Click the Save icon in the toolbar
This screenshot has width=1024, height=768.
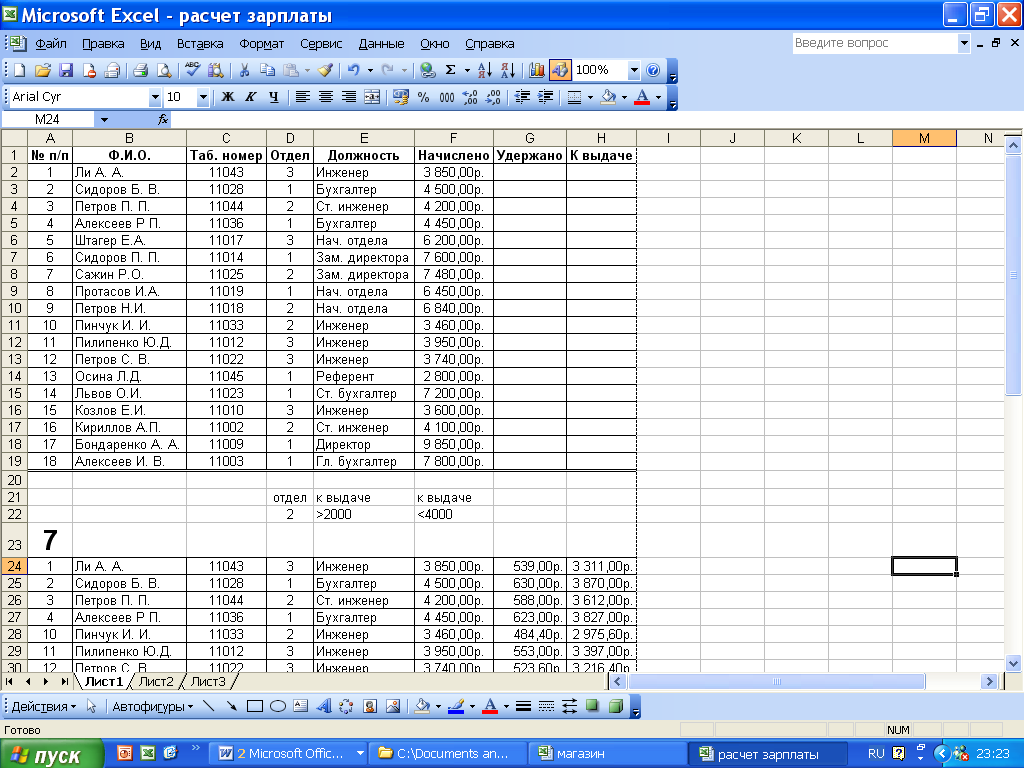pyautogui.click(x=66, y=70)
